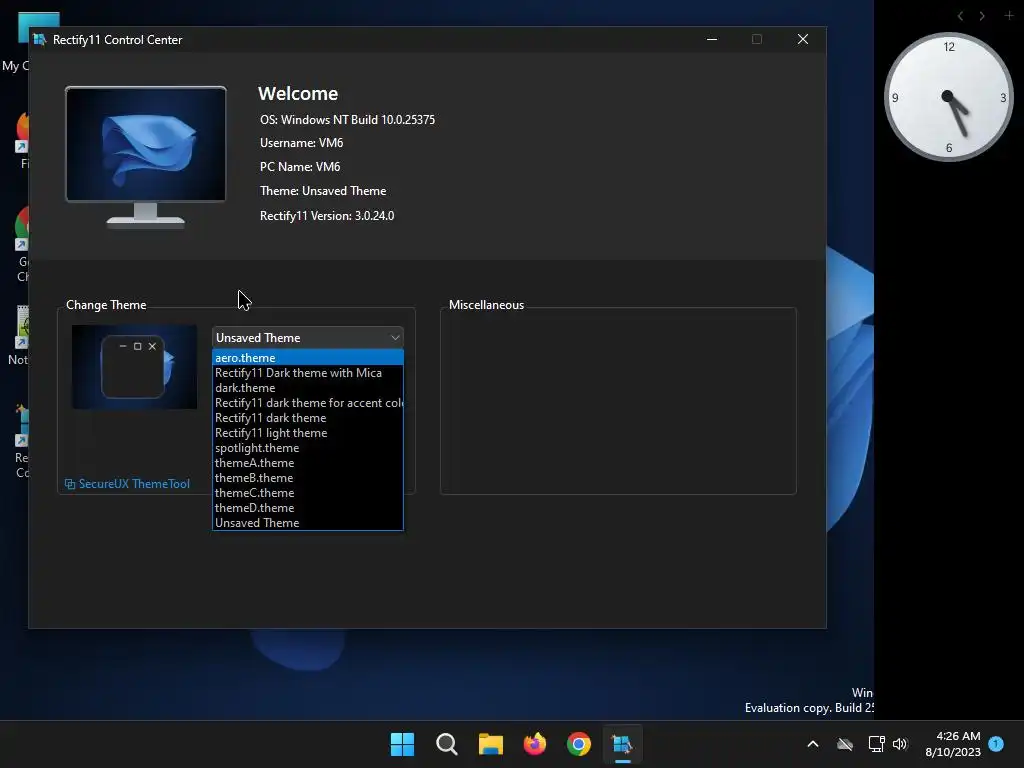This screenshot has width=1024, height=768.
Task: Add a widget with the plus button
Action: (x=1009, y=15)
